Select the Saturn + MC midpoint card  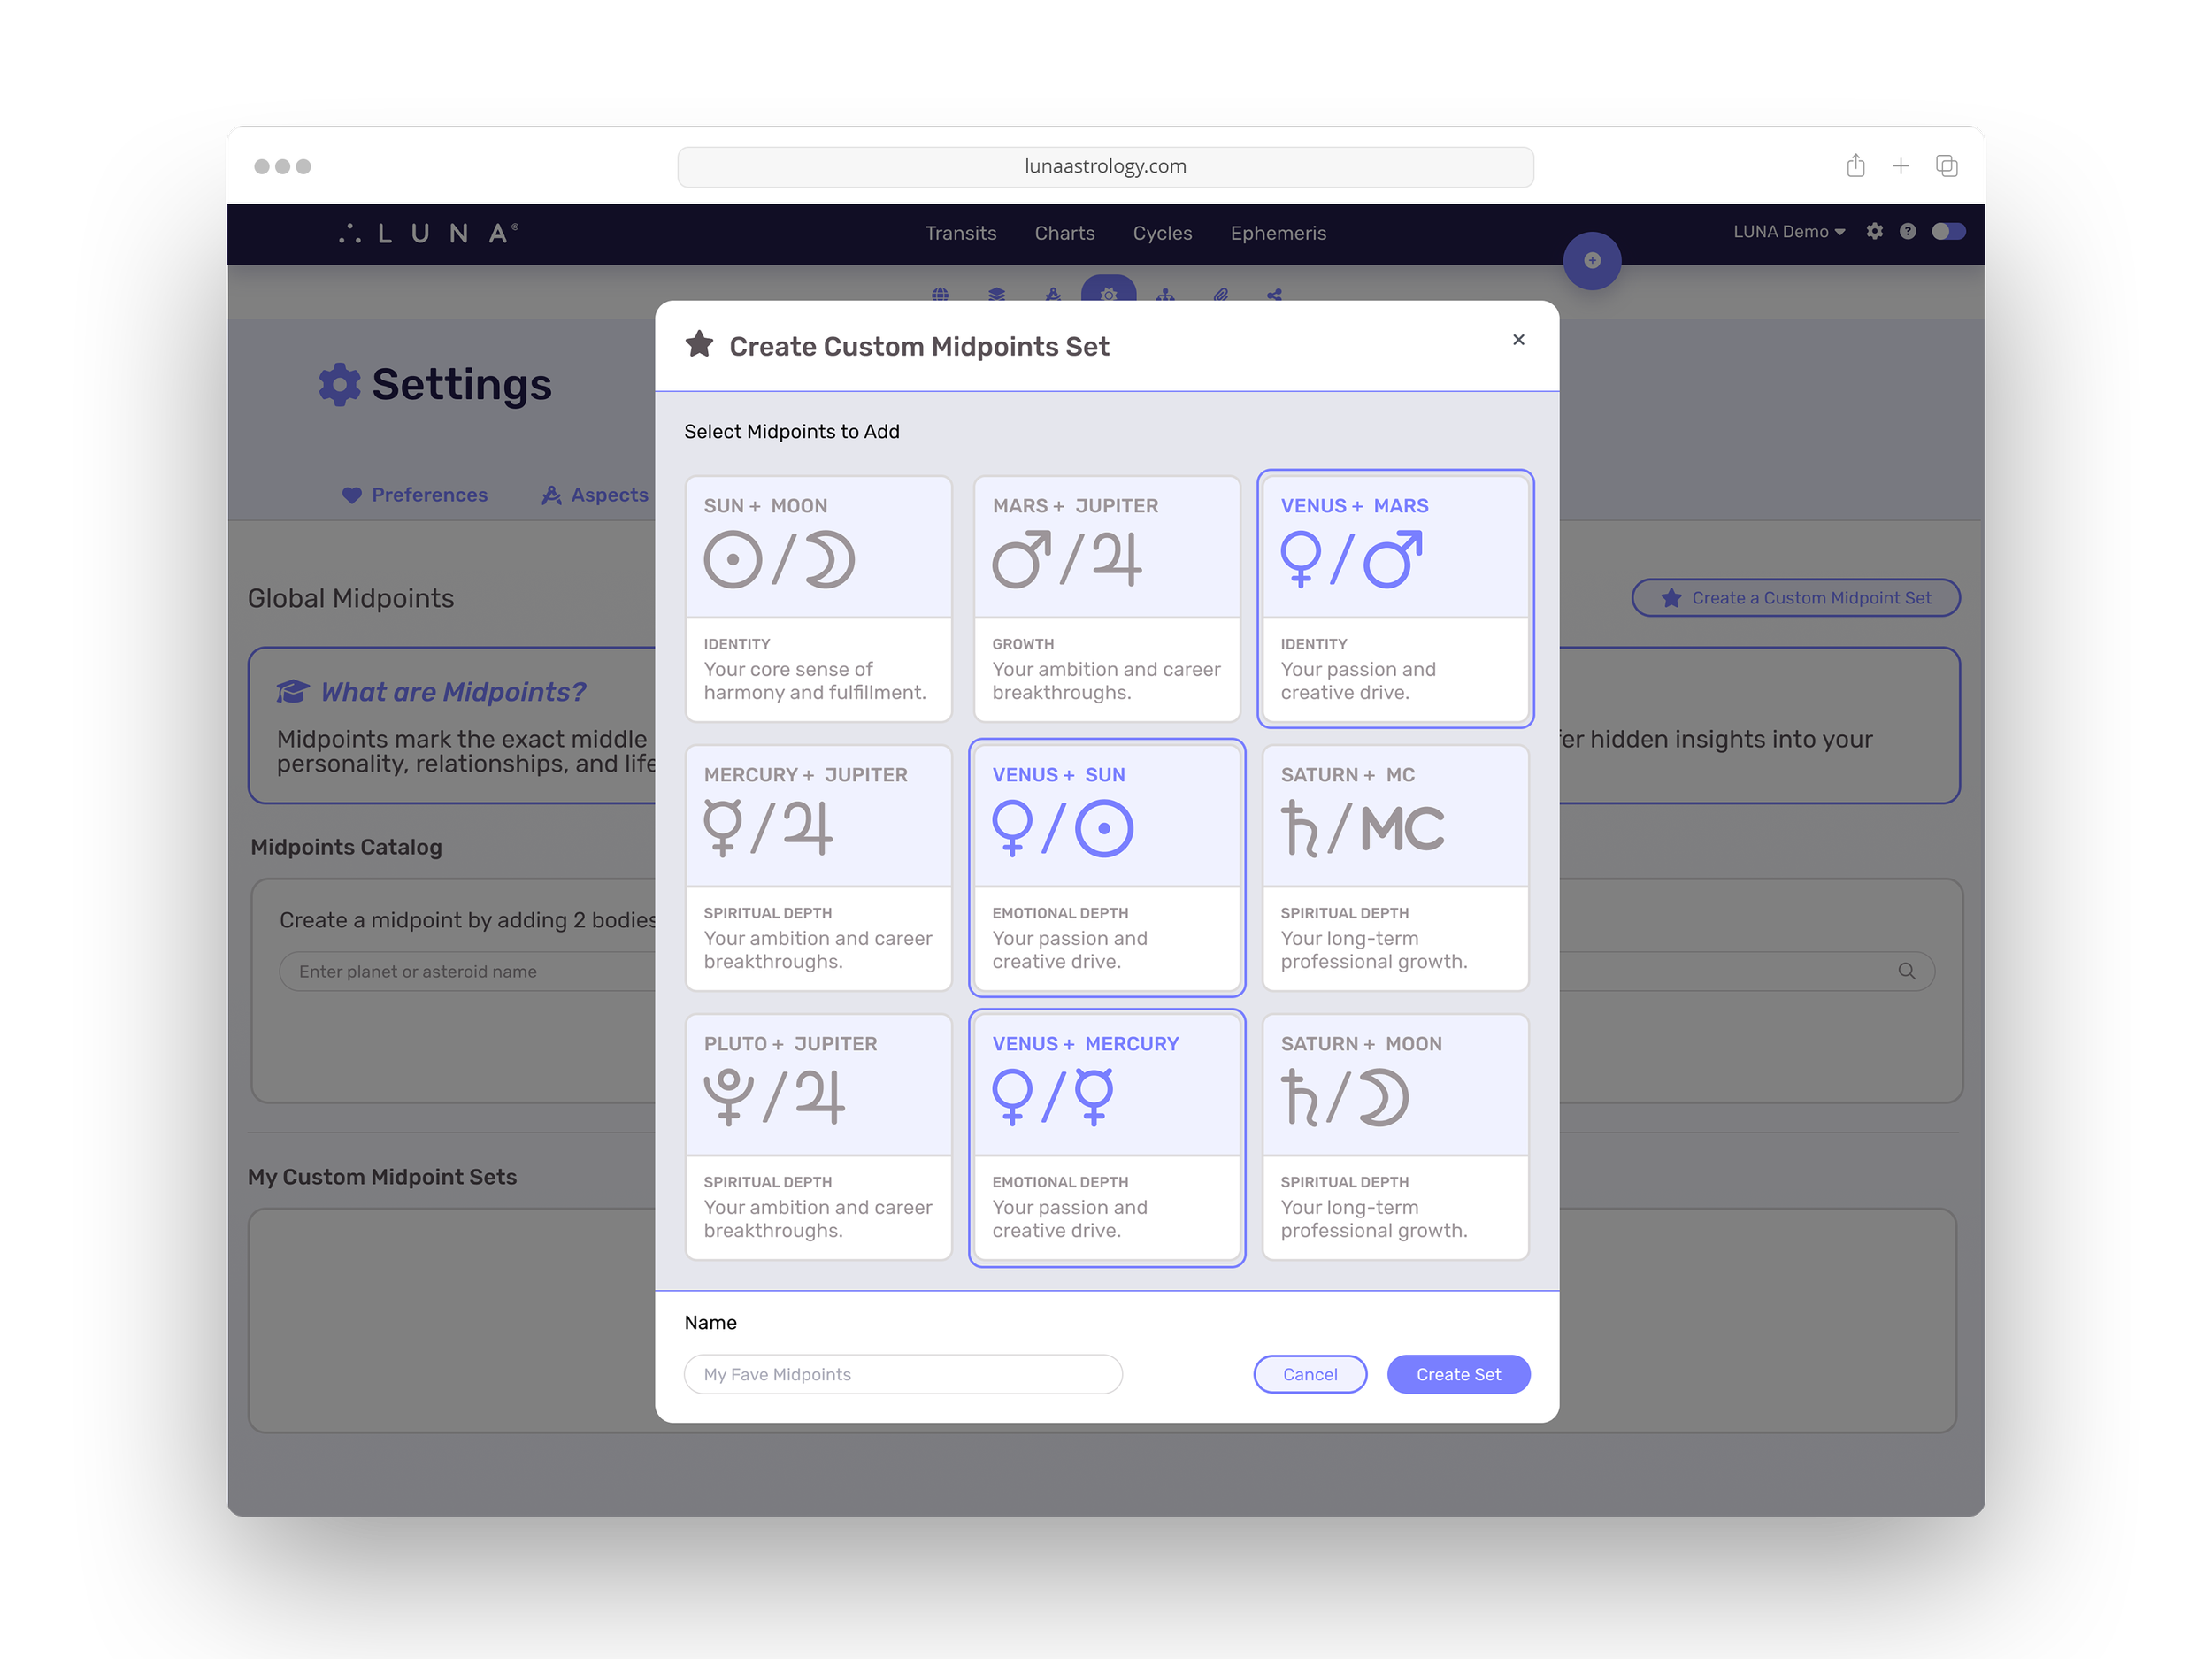(1395, 867)
